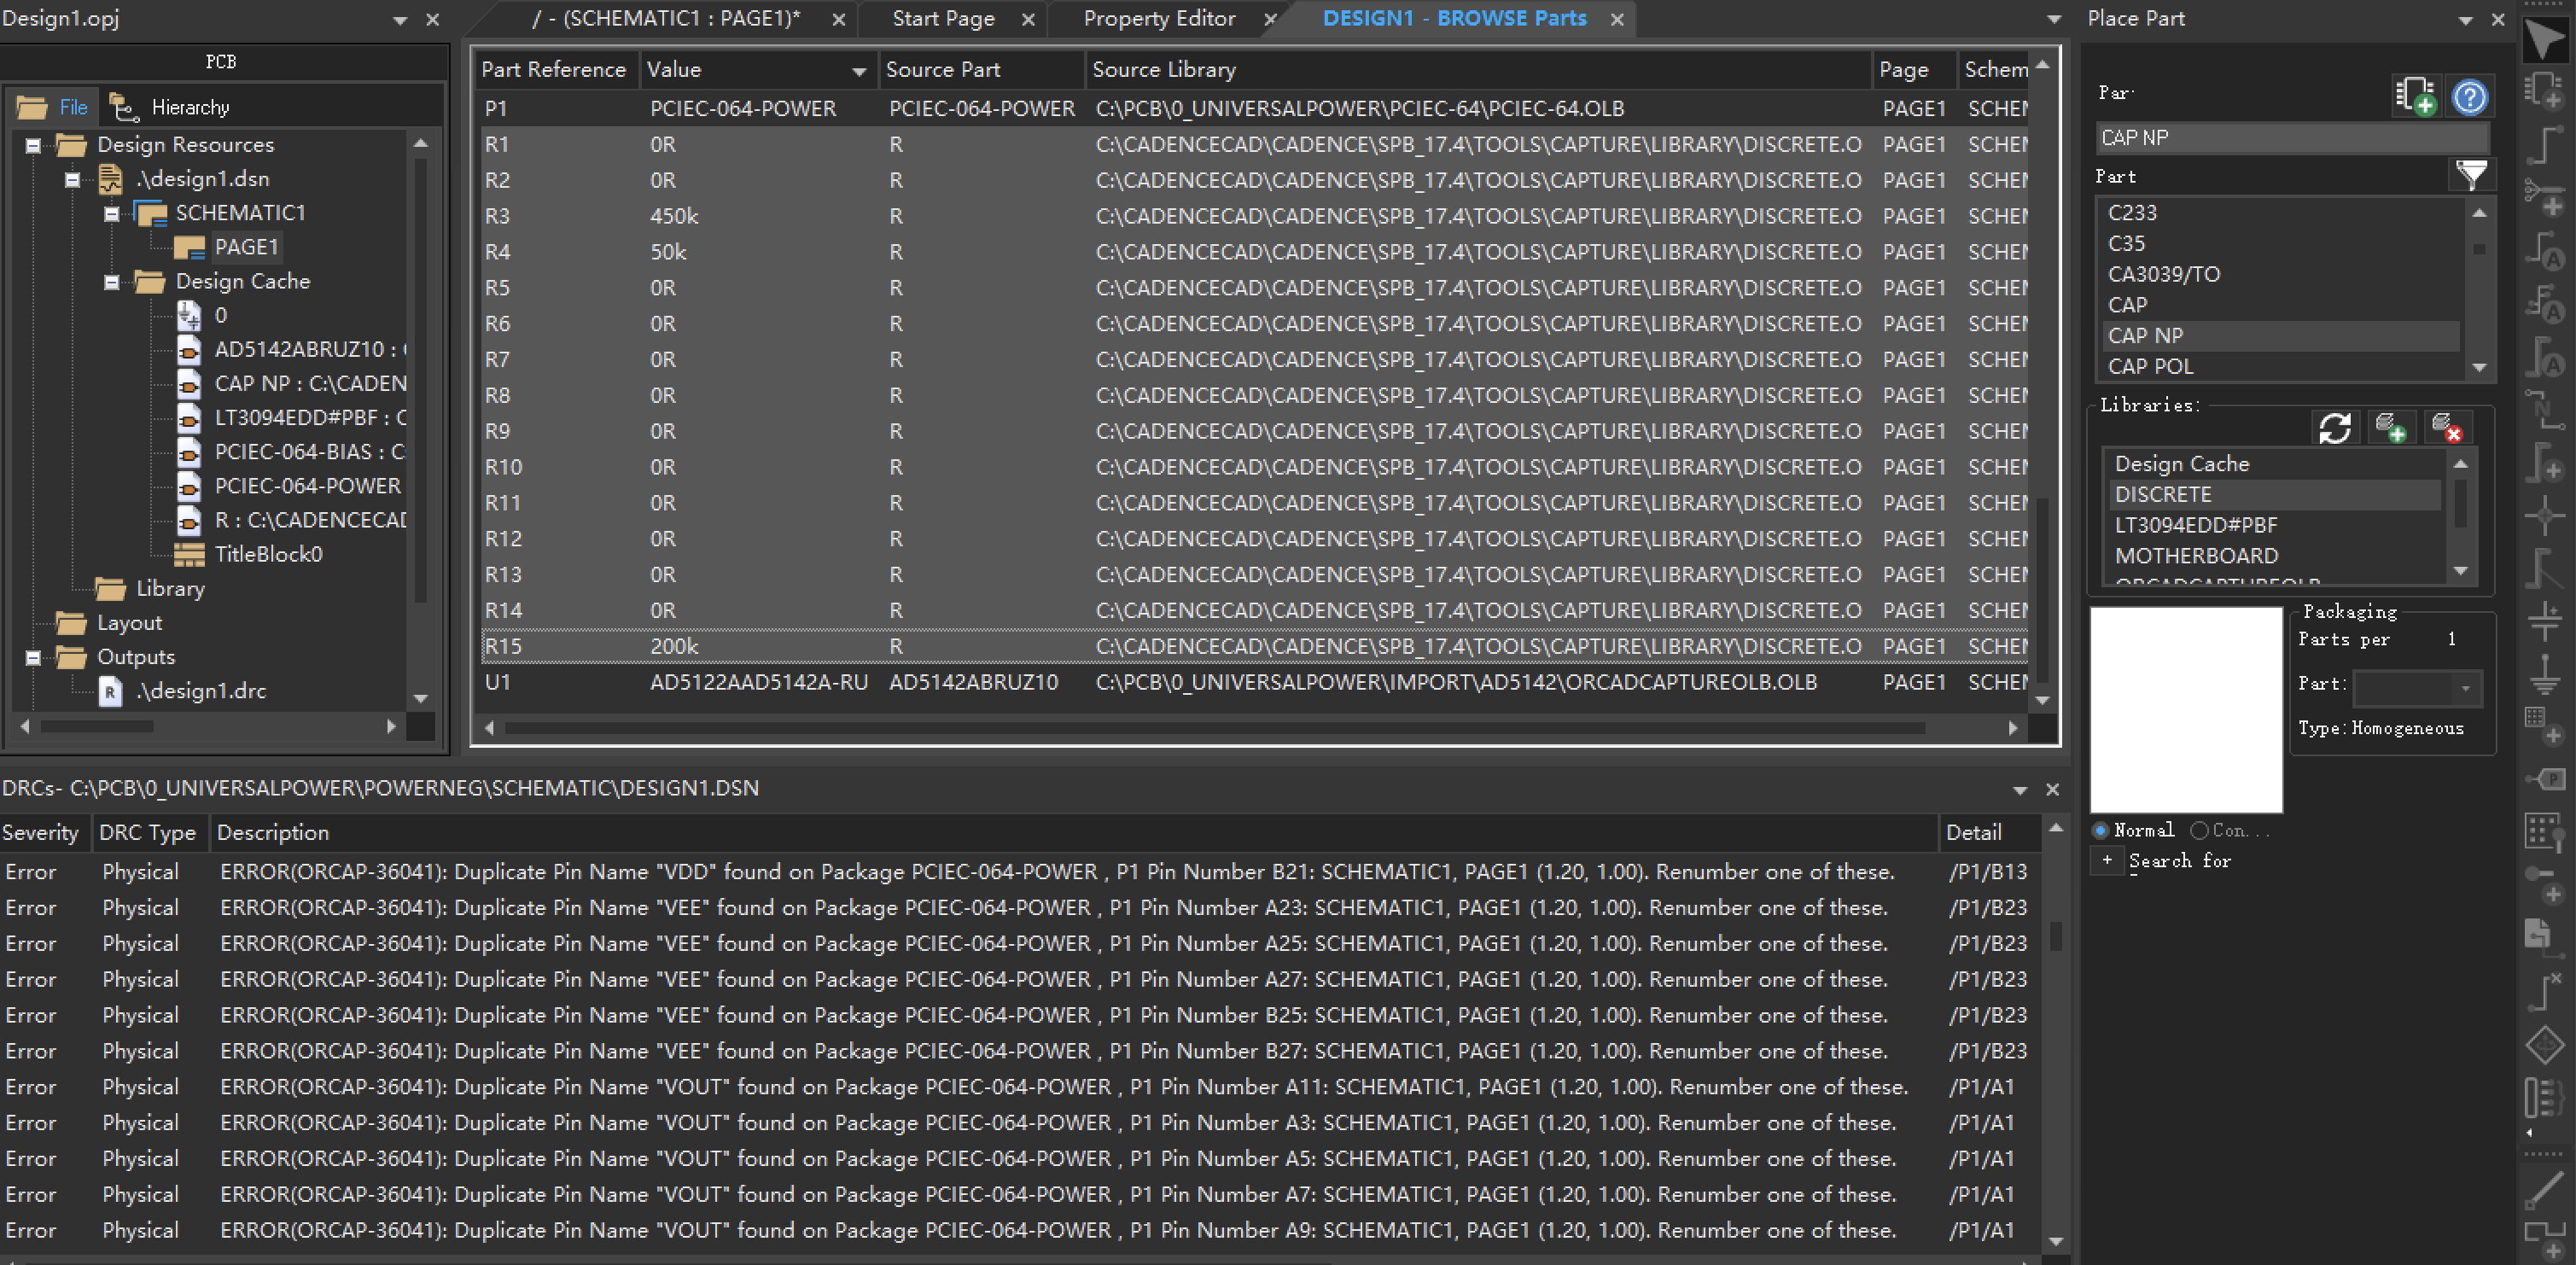This screenshot has width=2576, height=1265.
Task: Select the Place No Connect tool
Action: click(2545, 990)
